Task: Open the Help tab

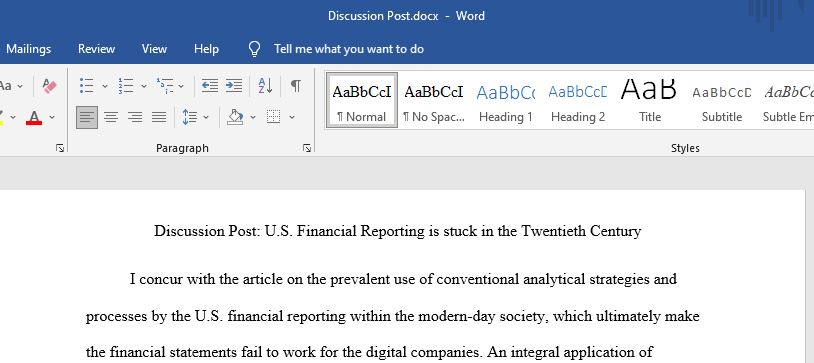Action: 206,49
